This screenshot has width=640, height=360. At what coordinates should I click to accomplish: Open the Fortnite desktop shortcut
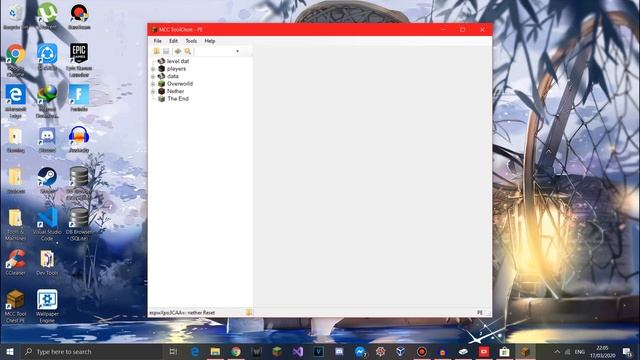click(79, 98)
